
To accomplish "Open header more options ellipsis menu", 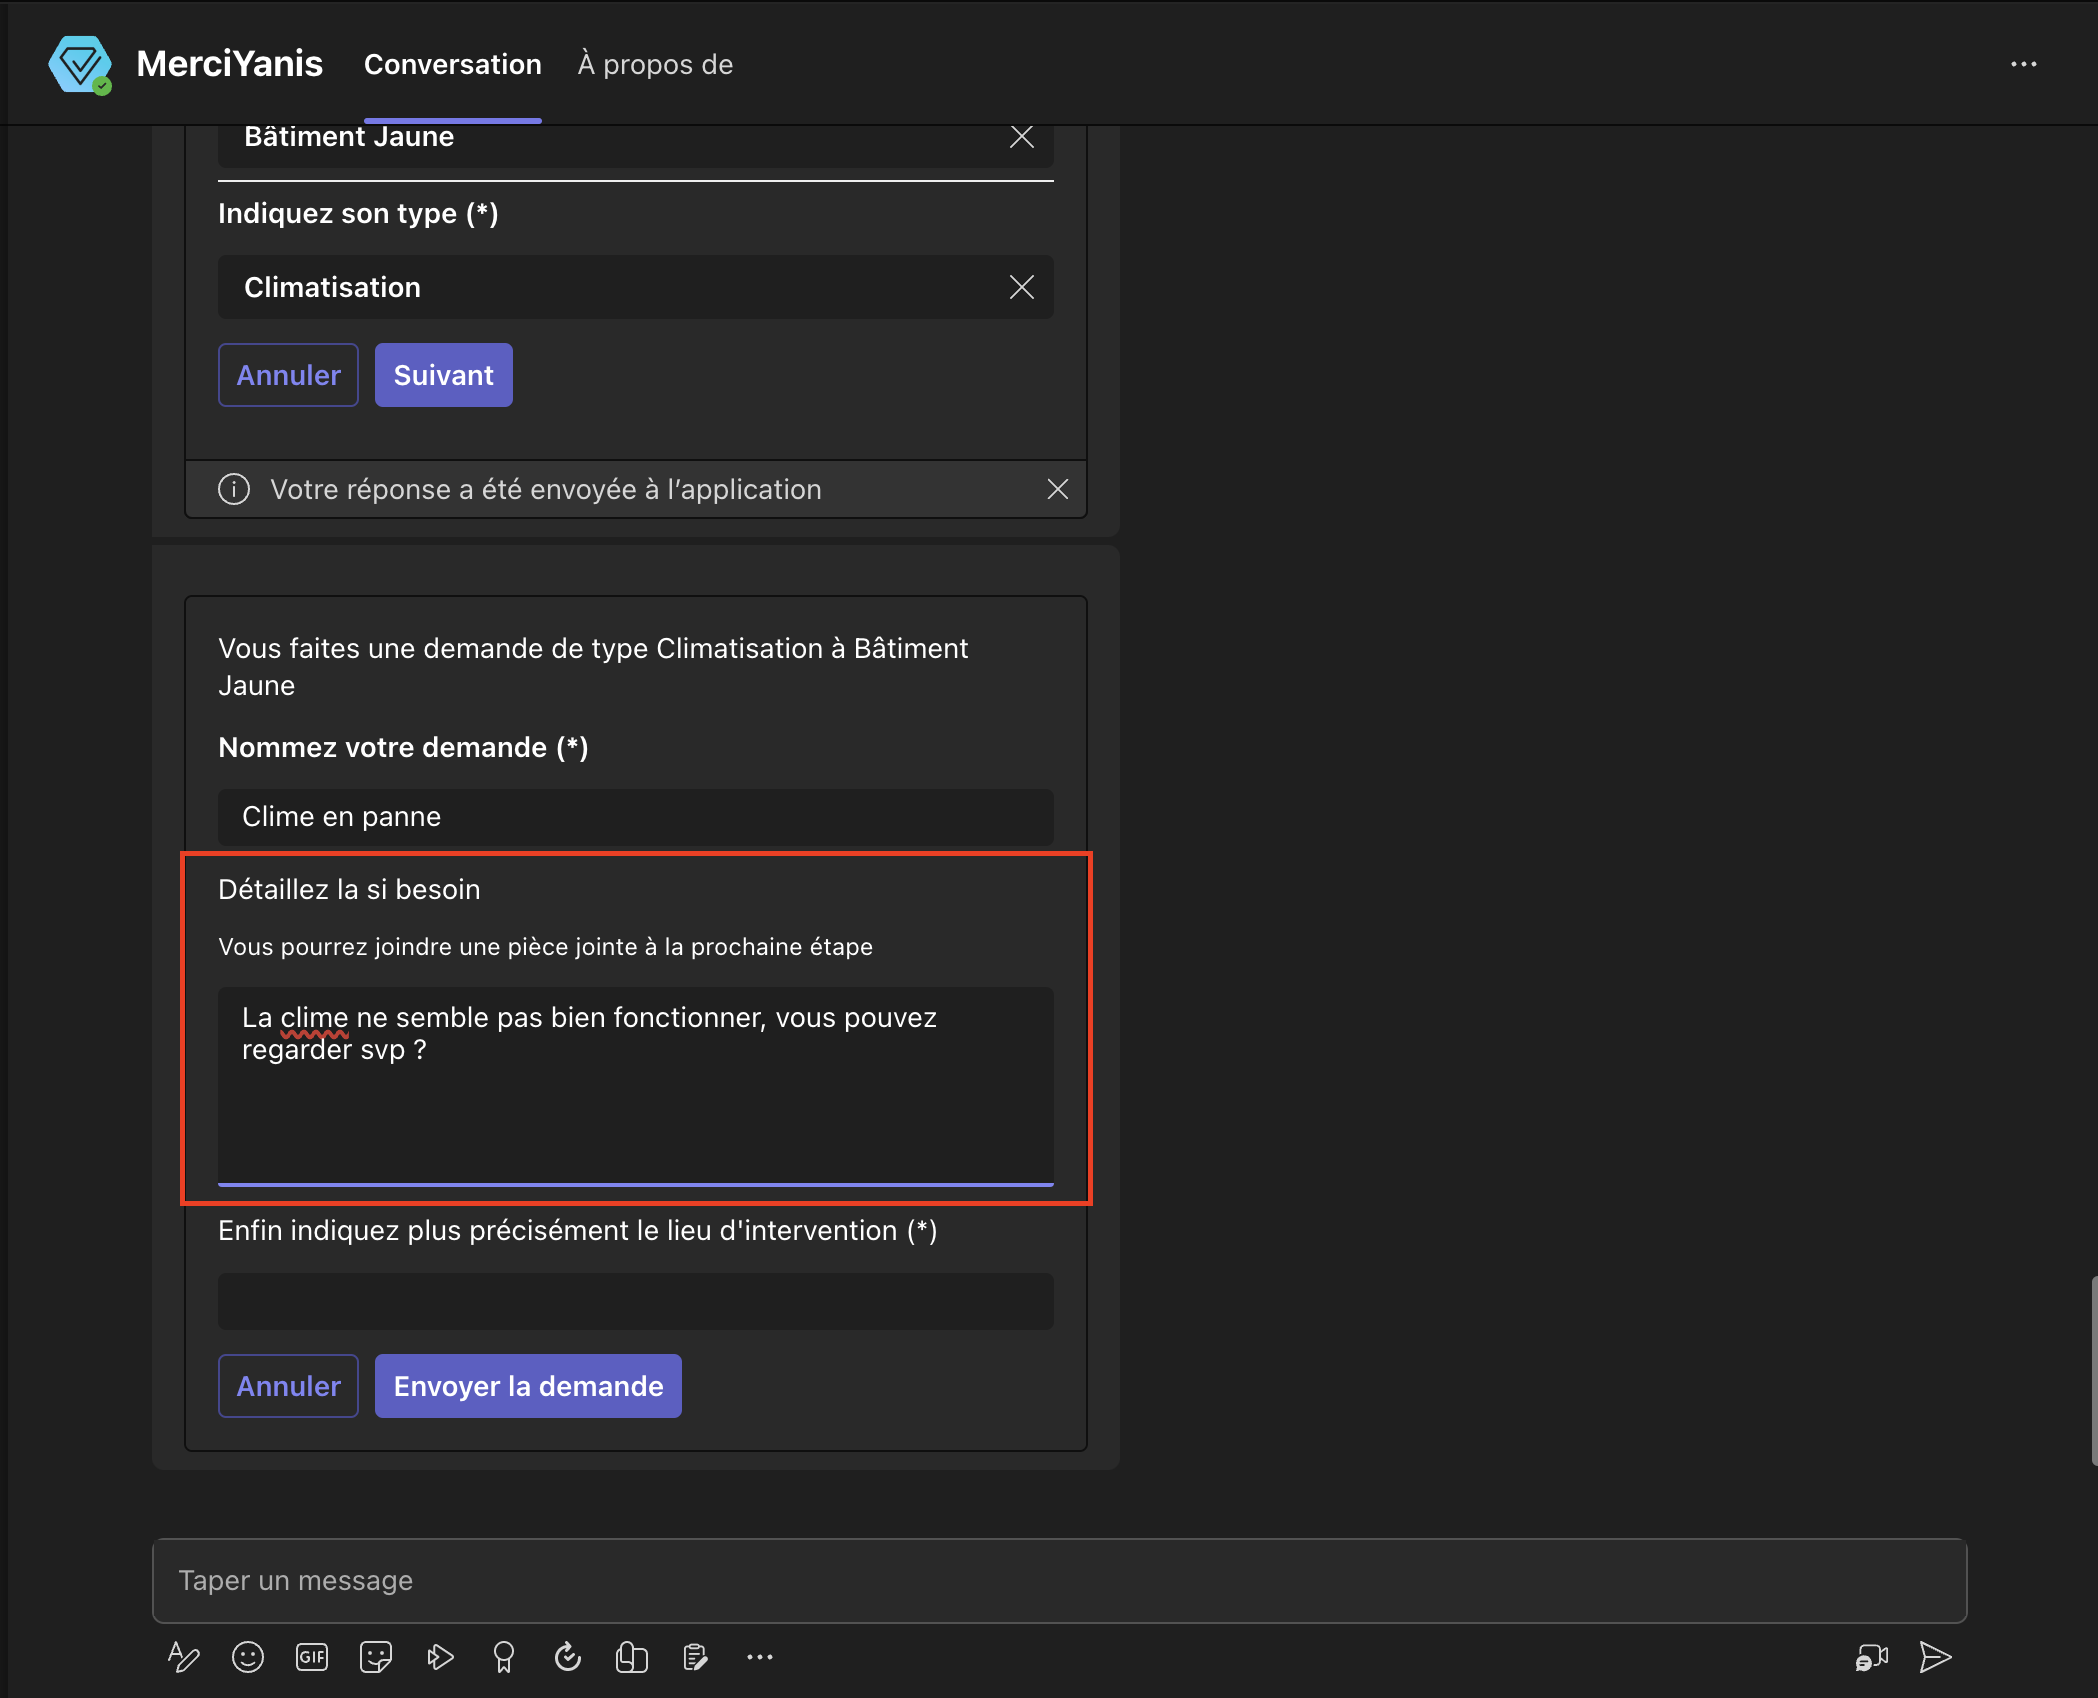I will [2023, 64].
